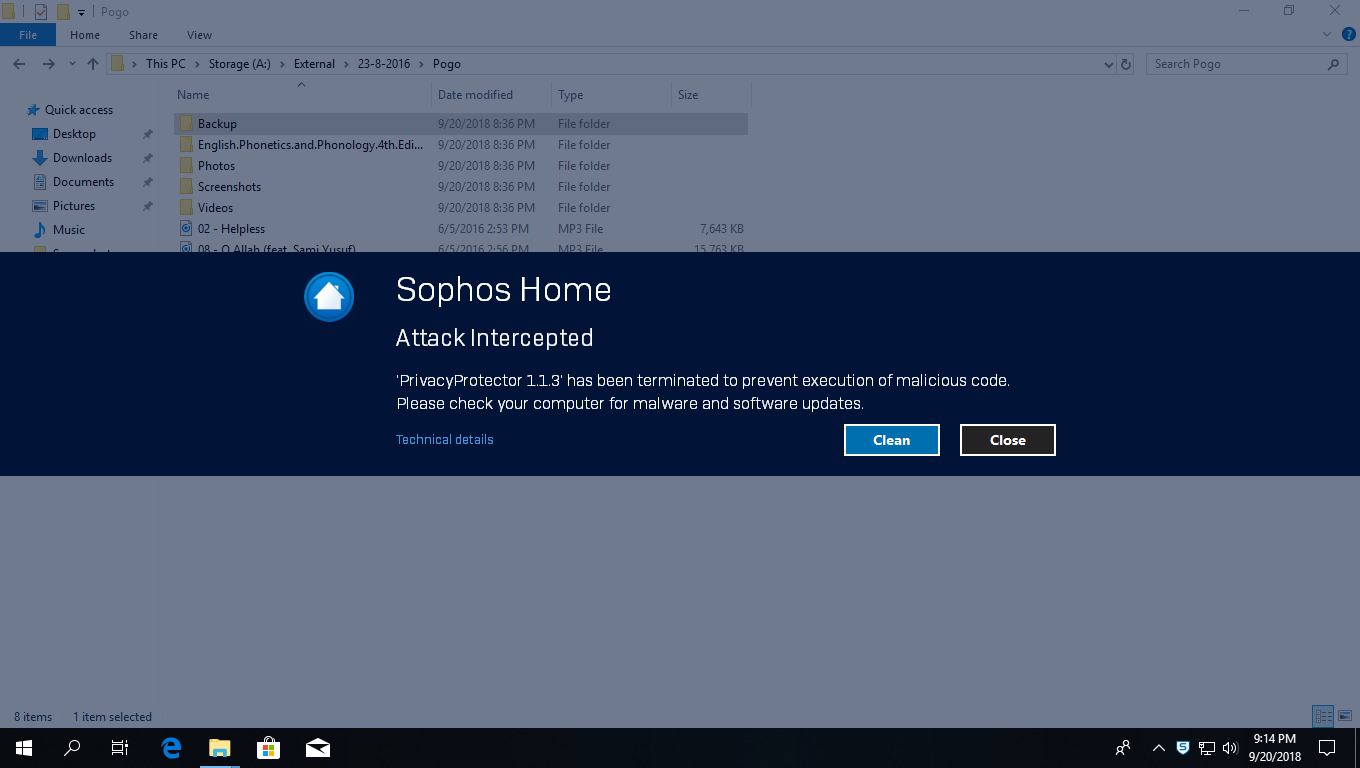The height and width of the screenshot is (768, 1360).
Task: Open the Share ribbon tab
Action: point(143,35)
